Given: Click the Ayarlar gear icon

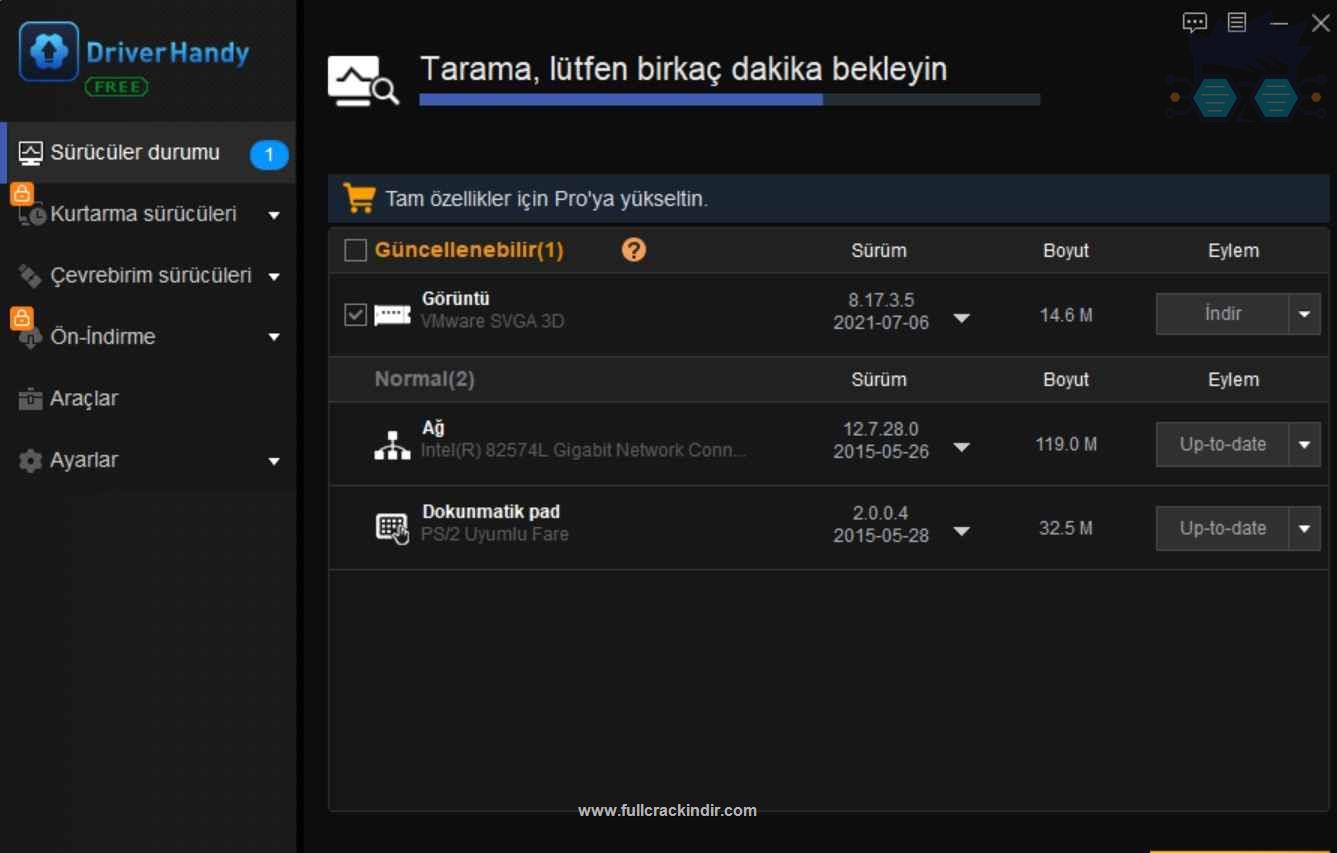Looking at the screenshot, I should coord(31,461).
